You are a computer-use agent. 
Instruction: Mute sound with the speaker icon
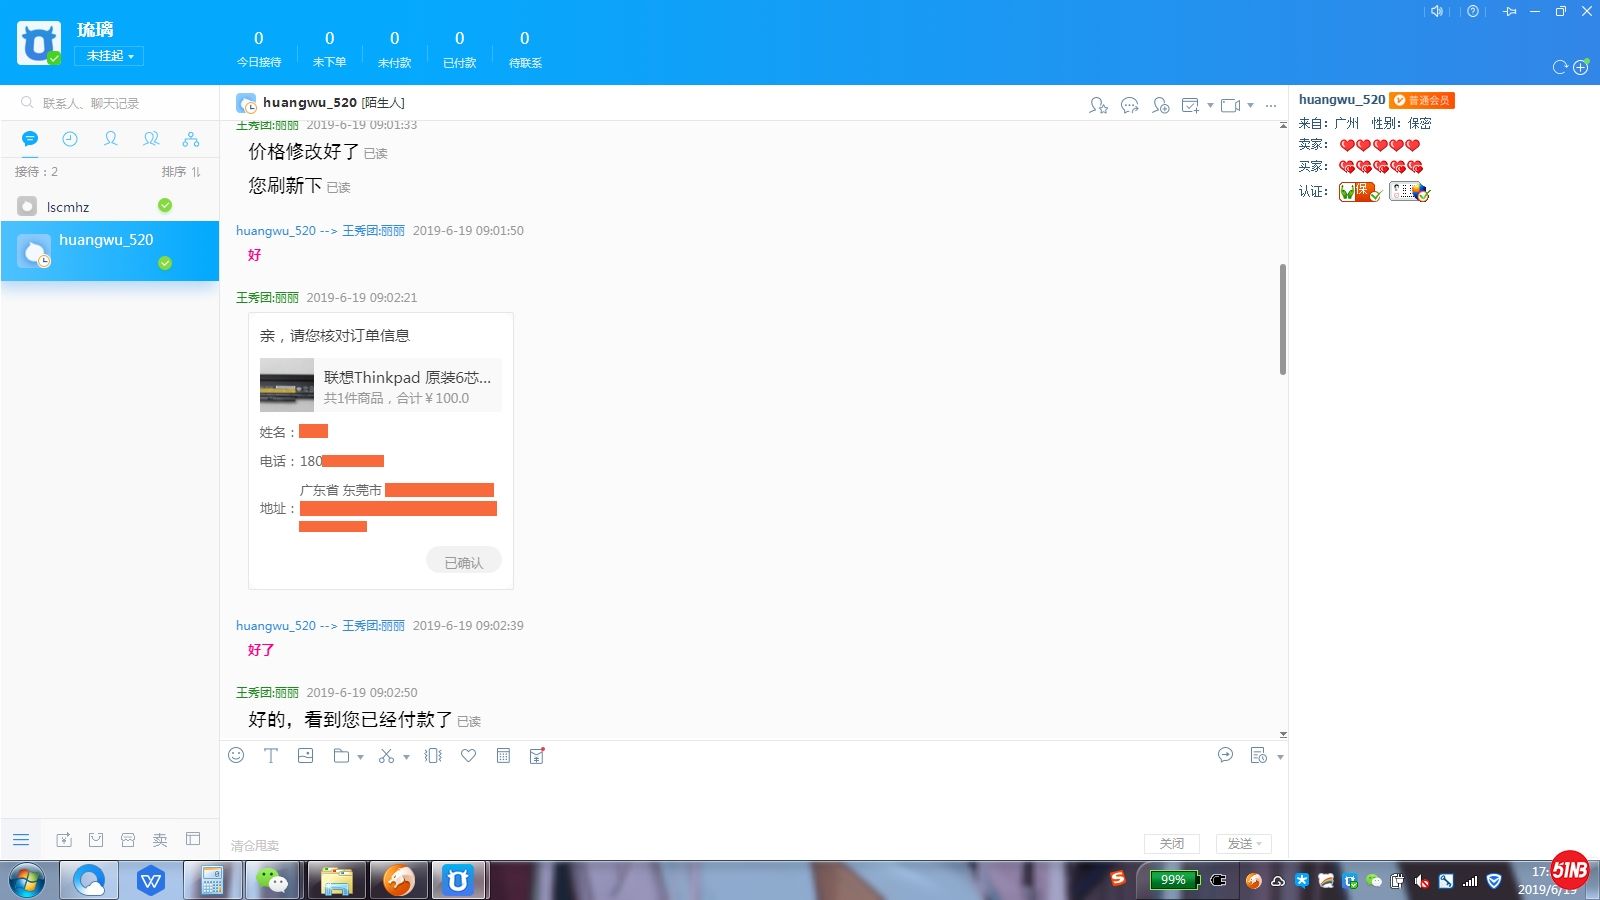[1437, 11]
